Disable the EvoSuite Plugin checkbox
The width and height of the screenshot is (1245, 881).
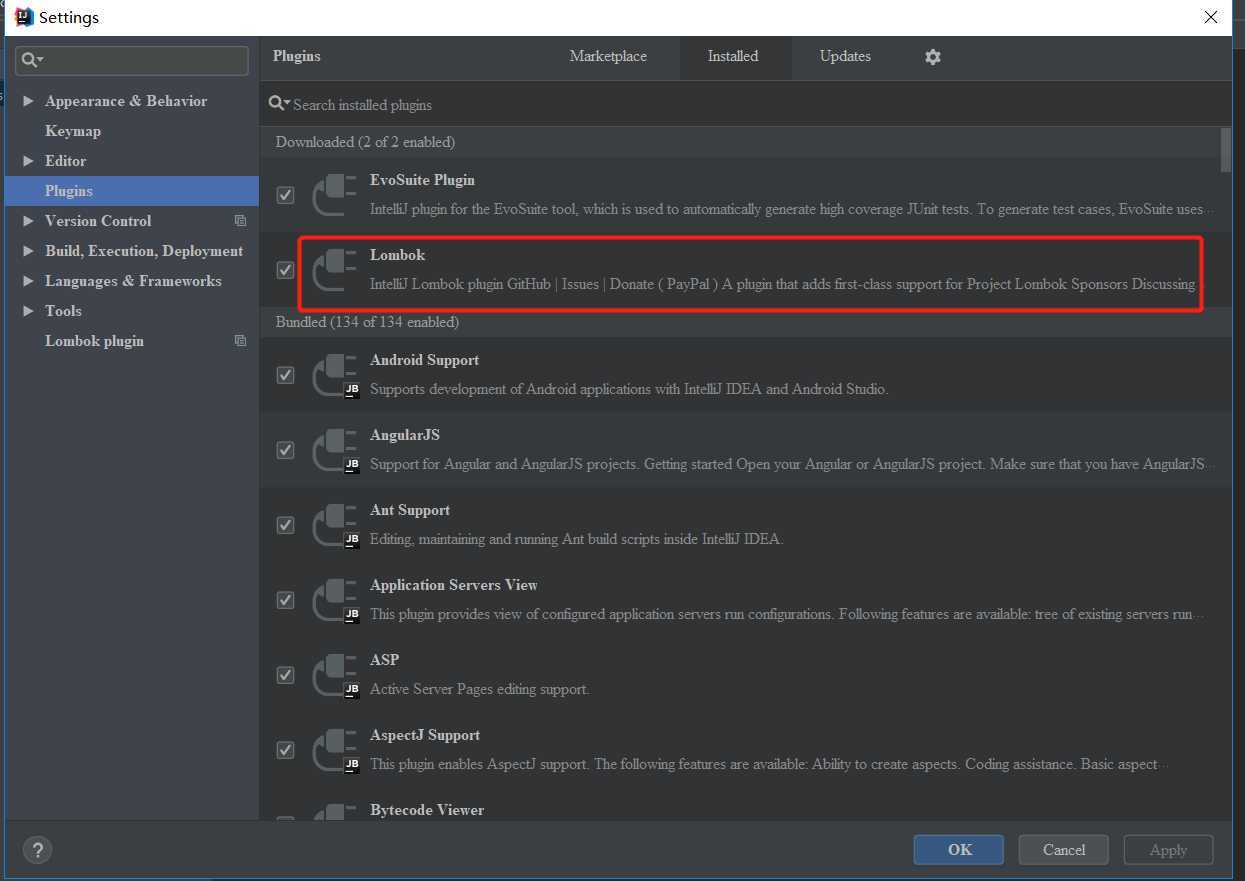(286, 195)
